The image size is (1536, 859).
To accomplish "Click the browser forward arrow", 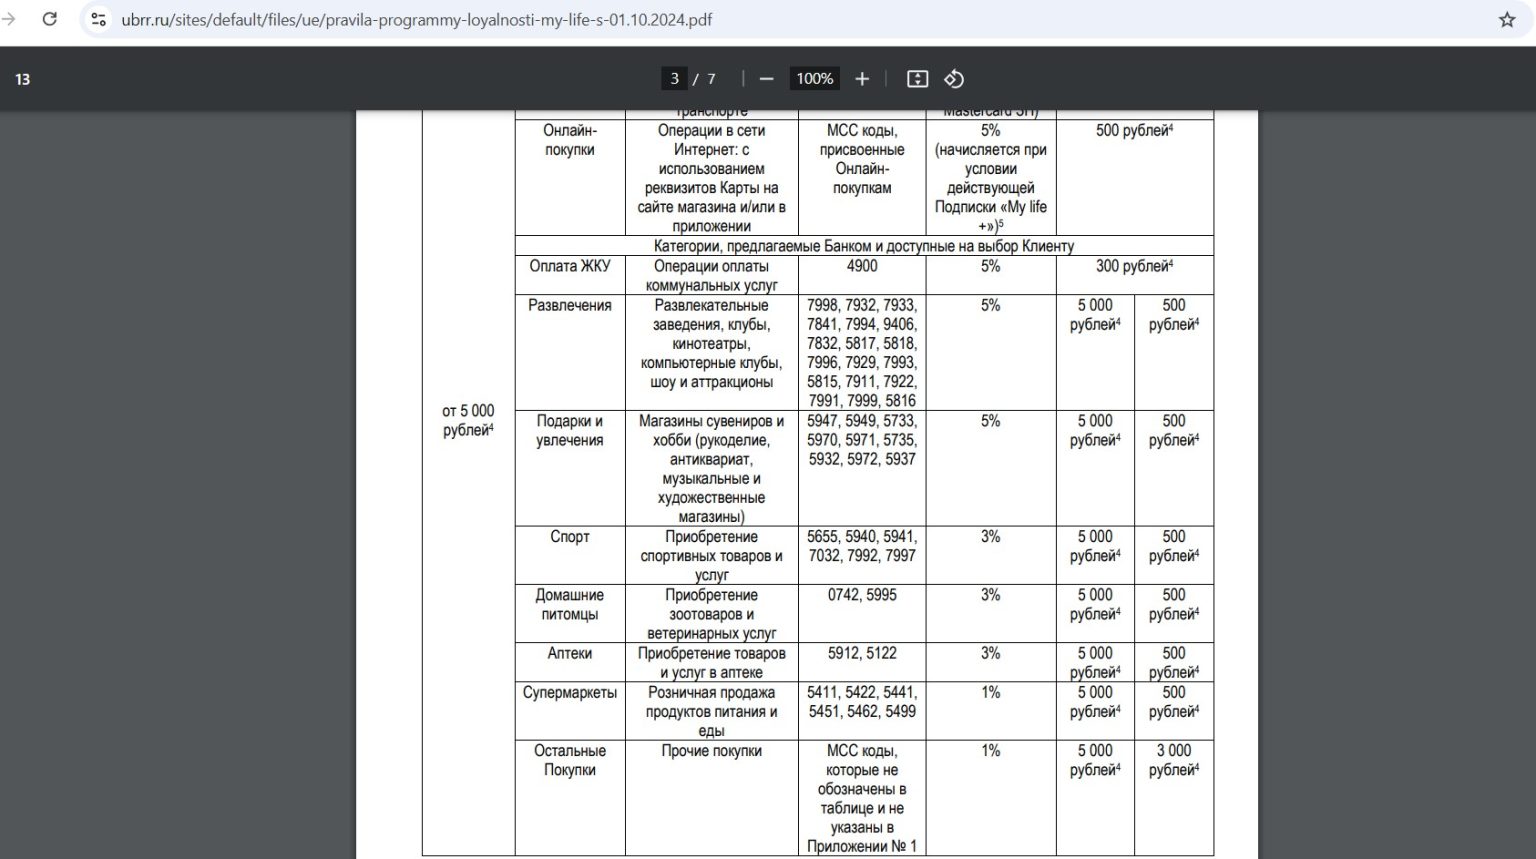I will click(9, 19).
